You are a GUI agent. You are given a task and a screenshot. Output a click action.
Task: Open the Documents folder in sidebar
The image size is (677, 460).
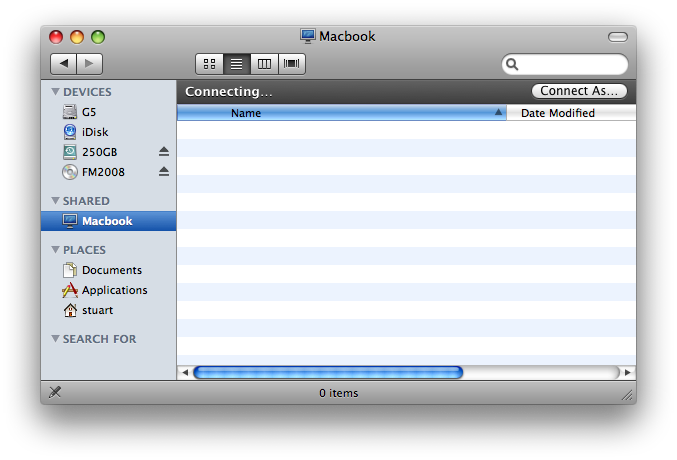click(x=111, y=270)
